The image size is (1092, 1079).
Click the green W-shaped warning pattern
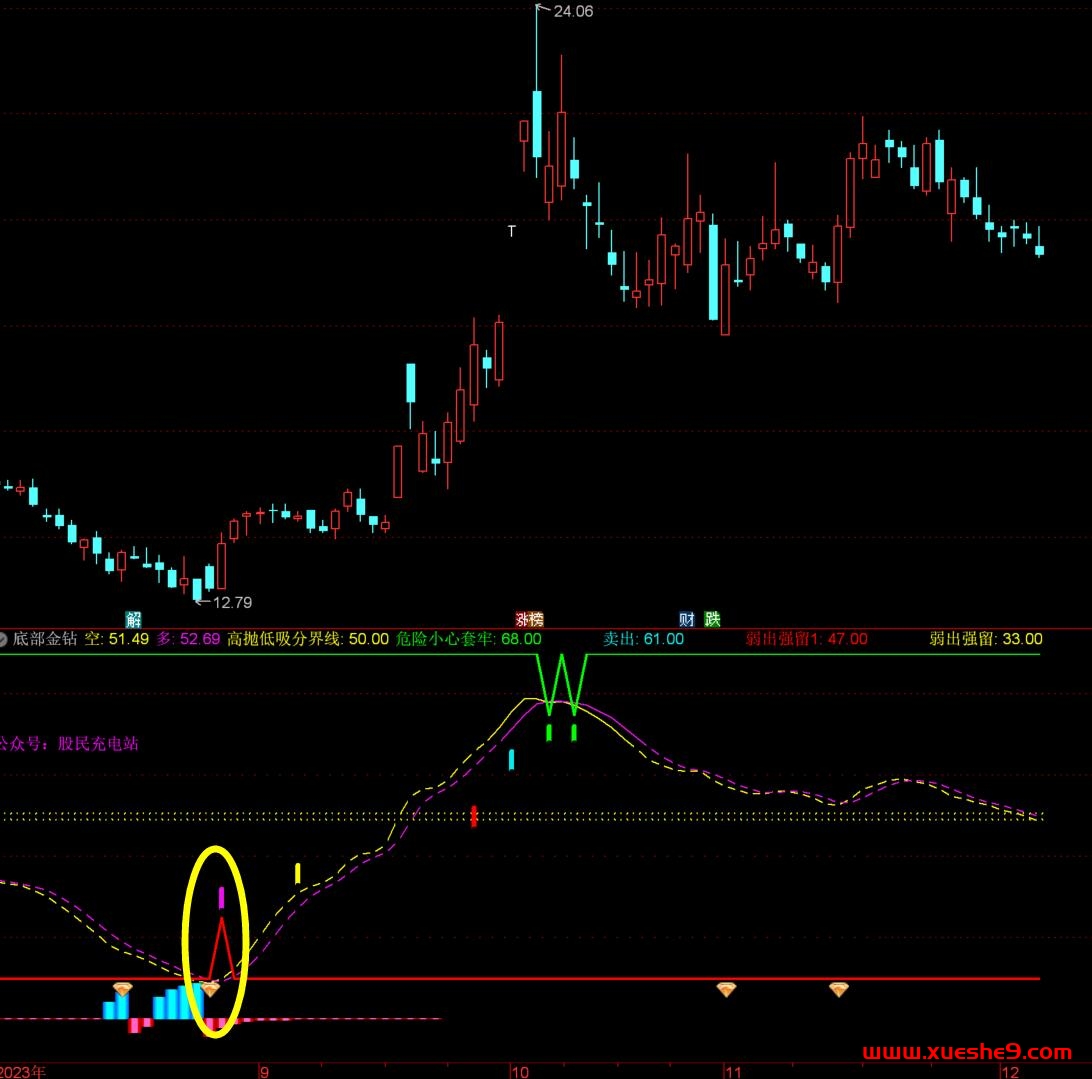[561, 682]
